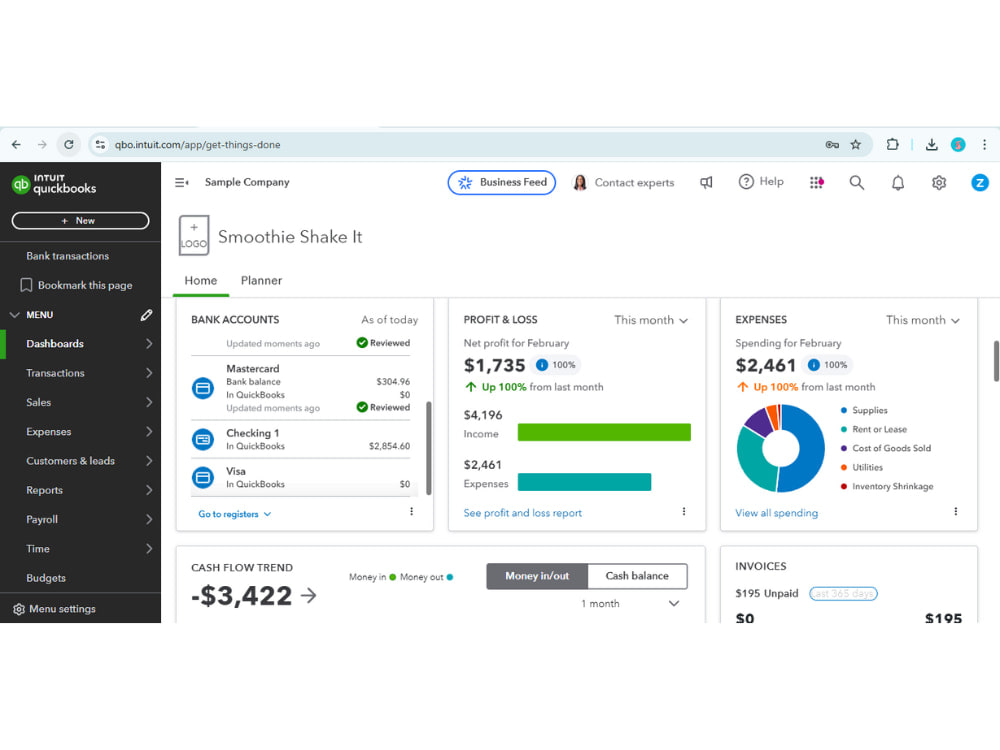Image resolution: width=1000 pixels, height=750 pixels.
Task: Collapse the MENU section chevron
Action: click(x=15, y=315)
